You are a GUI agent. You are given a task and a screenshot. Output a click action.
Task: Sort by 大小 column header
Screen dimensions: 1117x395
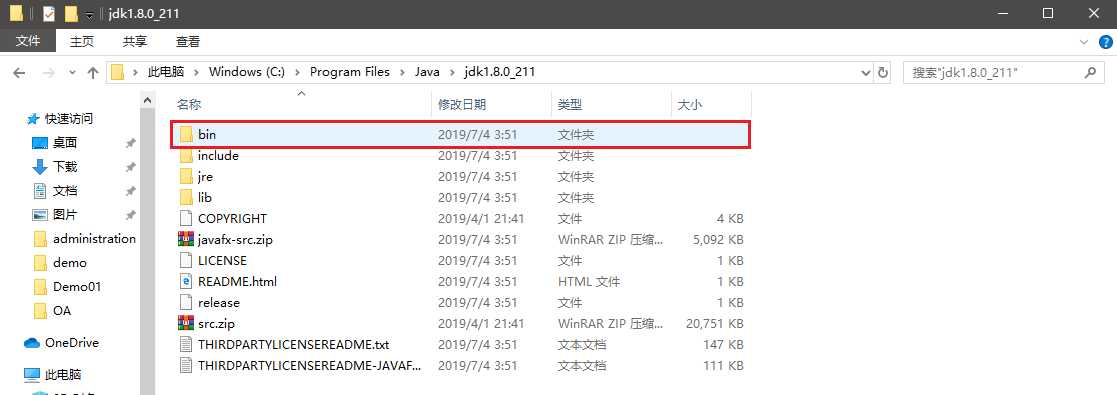(689, 105)
